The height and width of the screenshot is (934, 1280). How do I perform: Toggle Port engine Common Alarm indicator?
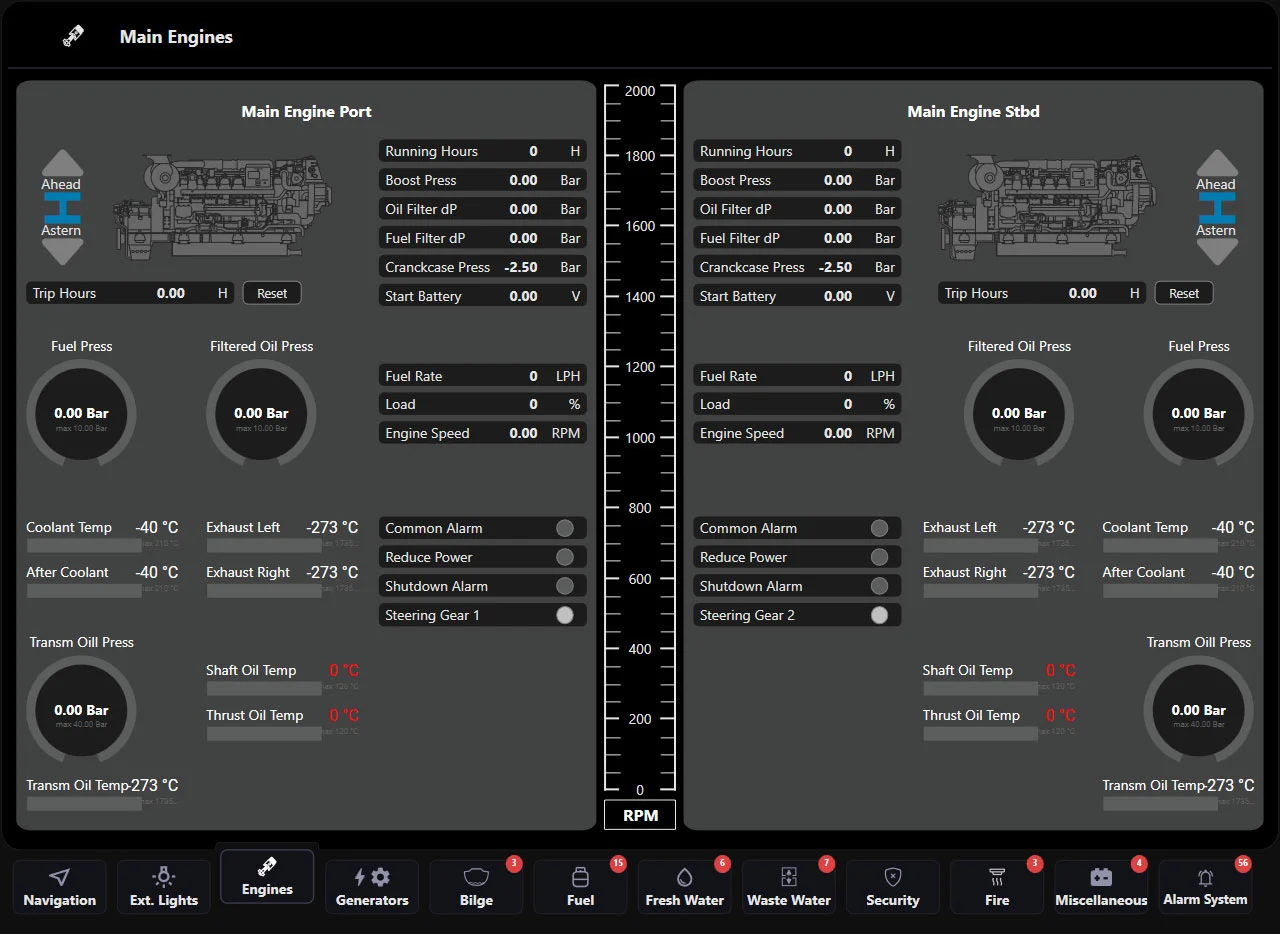tap(565, 528)
